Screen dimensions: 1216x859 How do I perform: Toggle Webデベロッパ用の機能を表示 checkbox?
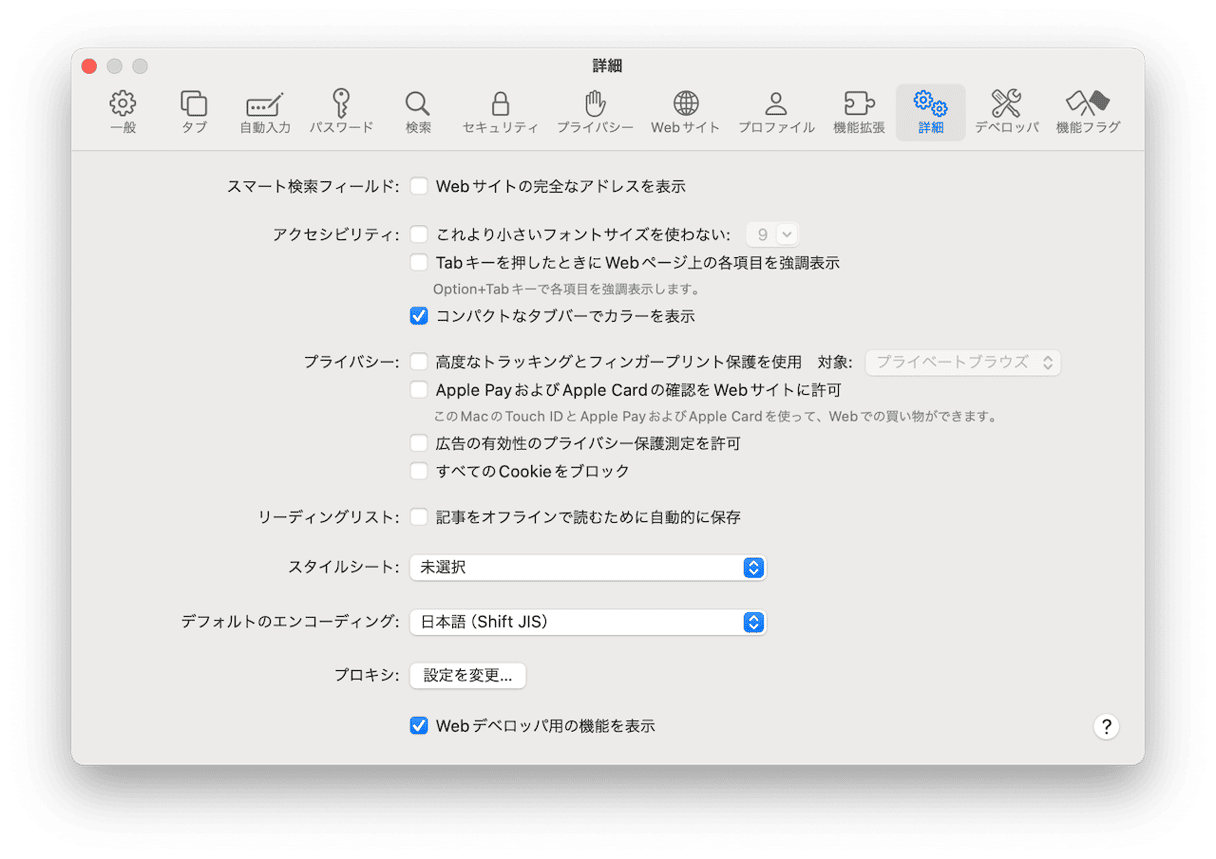pyautogui.click(x=419, y=726)
